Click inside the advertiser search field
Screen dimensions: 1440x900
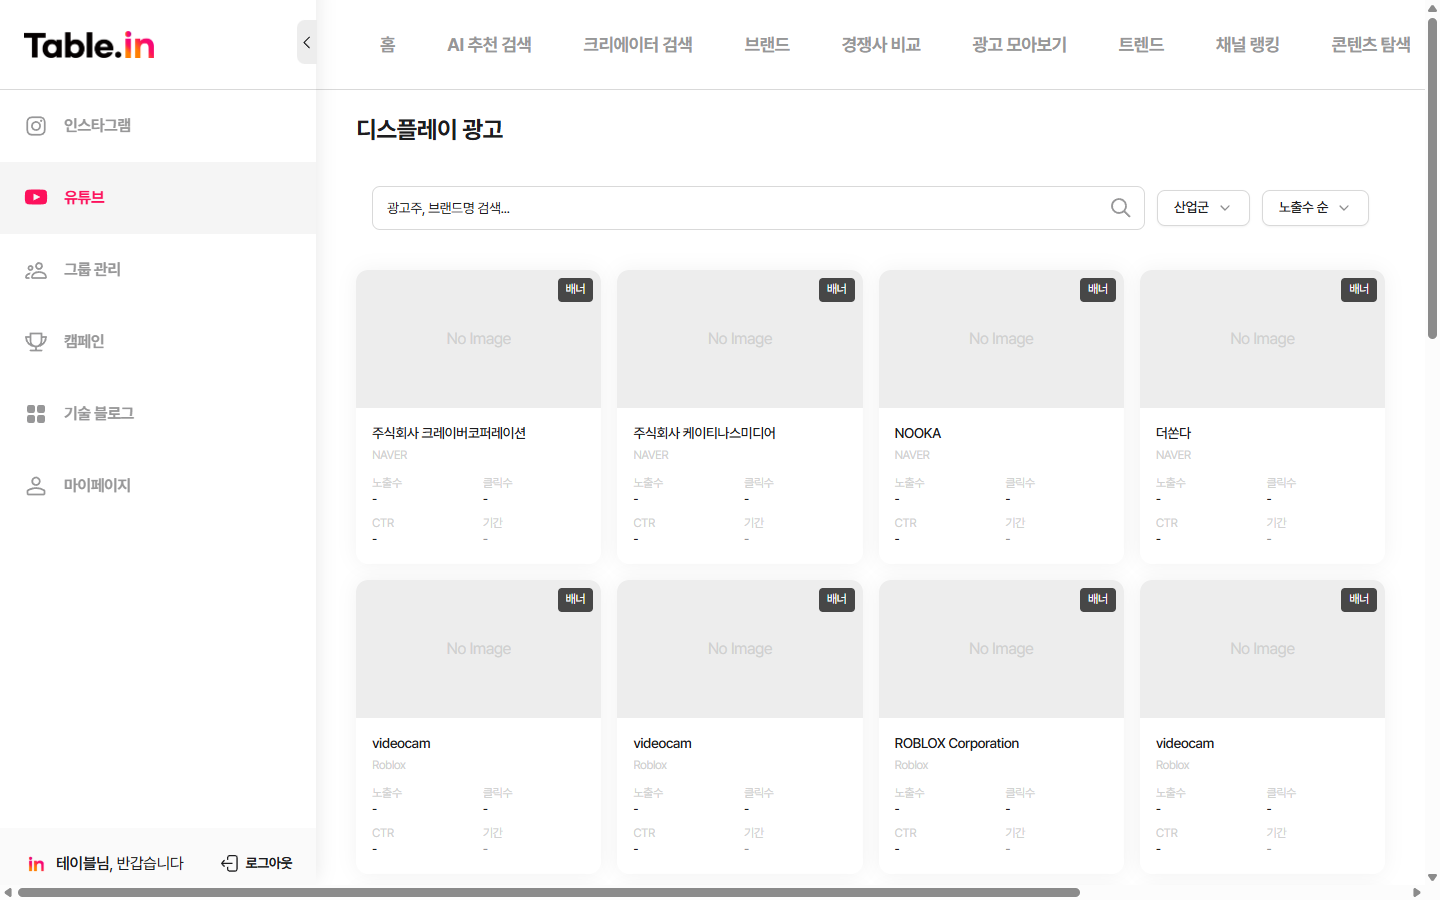click(700, 208)
